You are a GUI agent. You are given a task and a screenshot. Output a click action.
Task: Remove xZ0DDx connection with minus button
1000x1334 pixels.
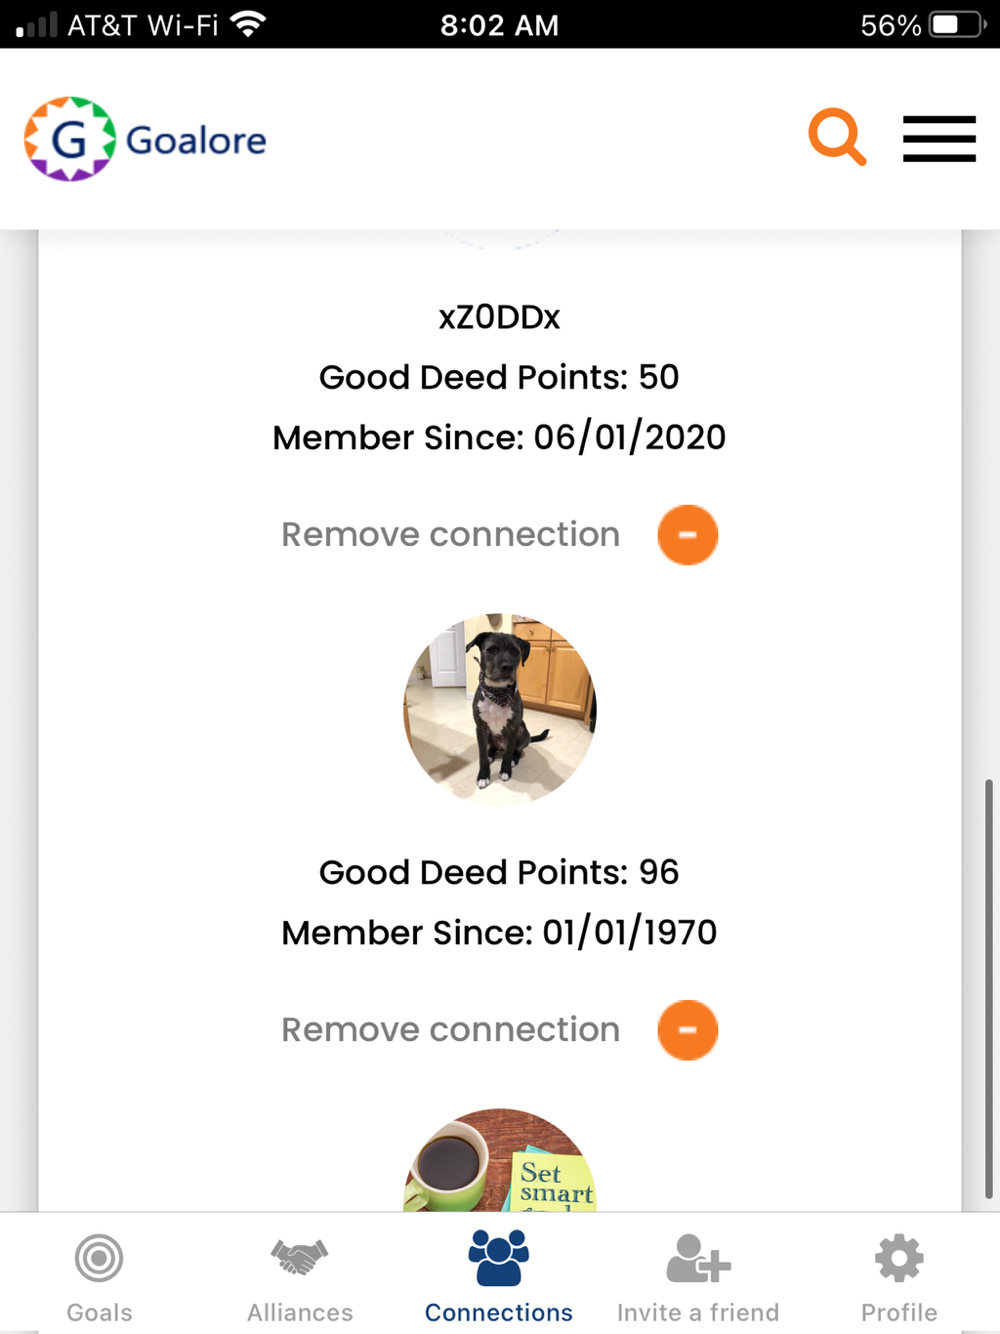(x=688, y=535)
